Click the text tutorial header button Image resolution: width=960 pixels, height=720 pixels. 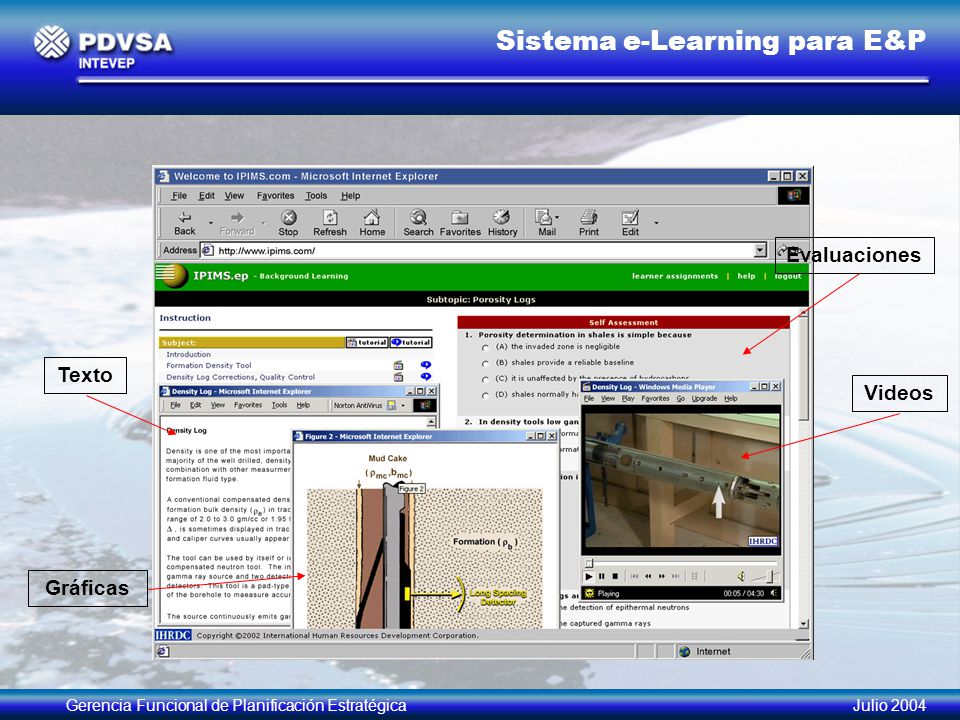coord(367,343)
